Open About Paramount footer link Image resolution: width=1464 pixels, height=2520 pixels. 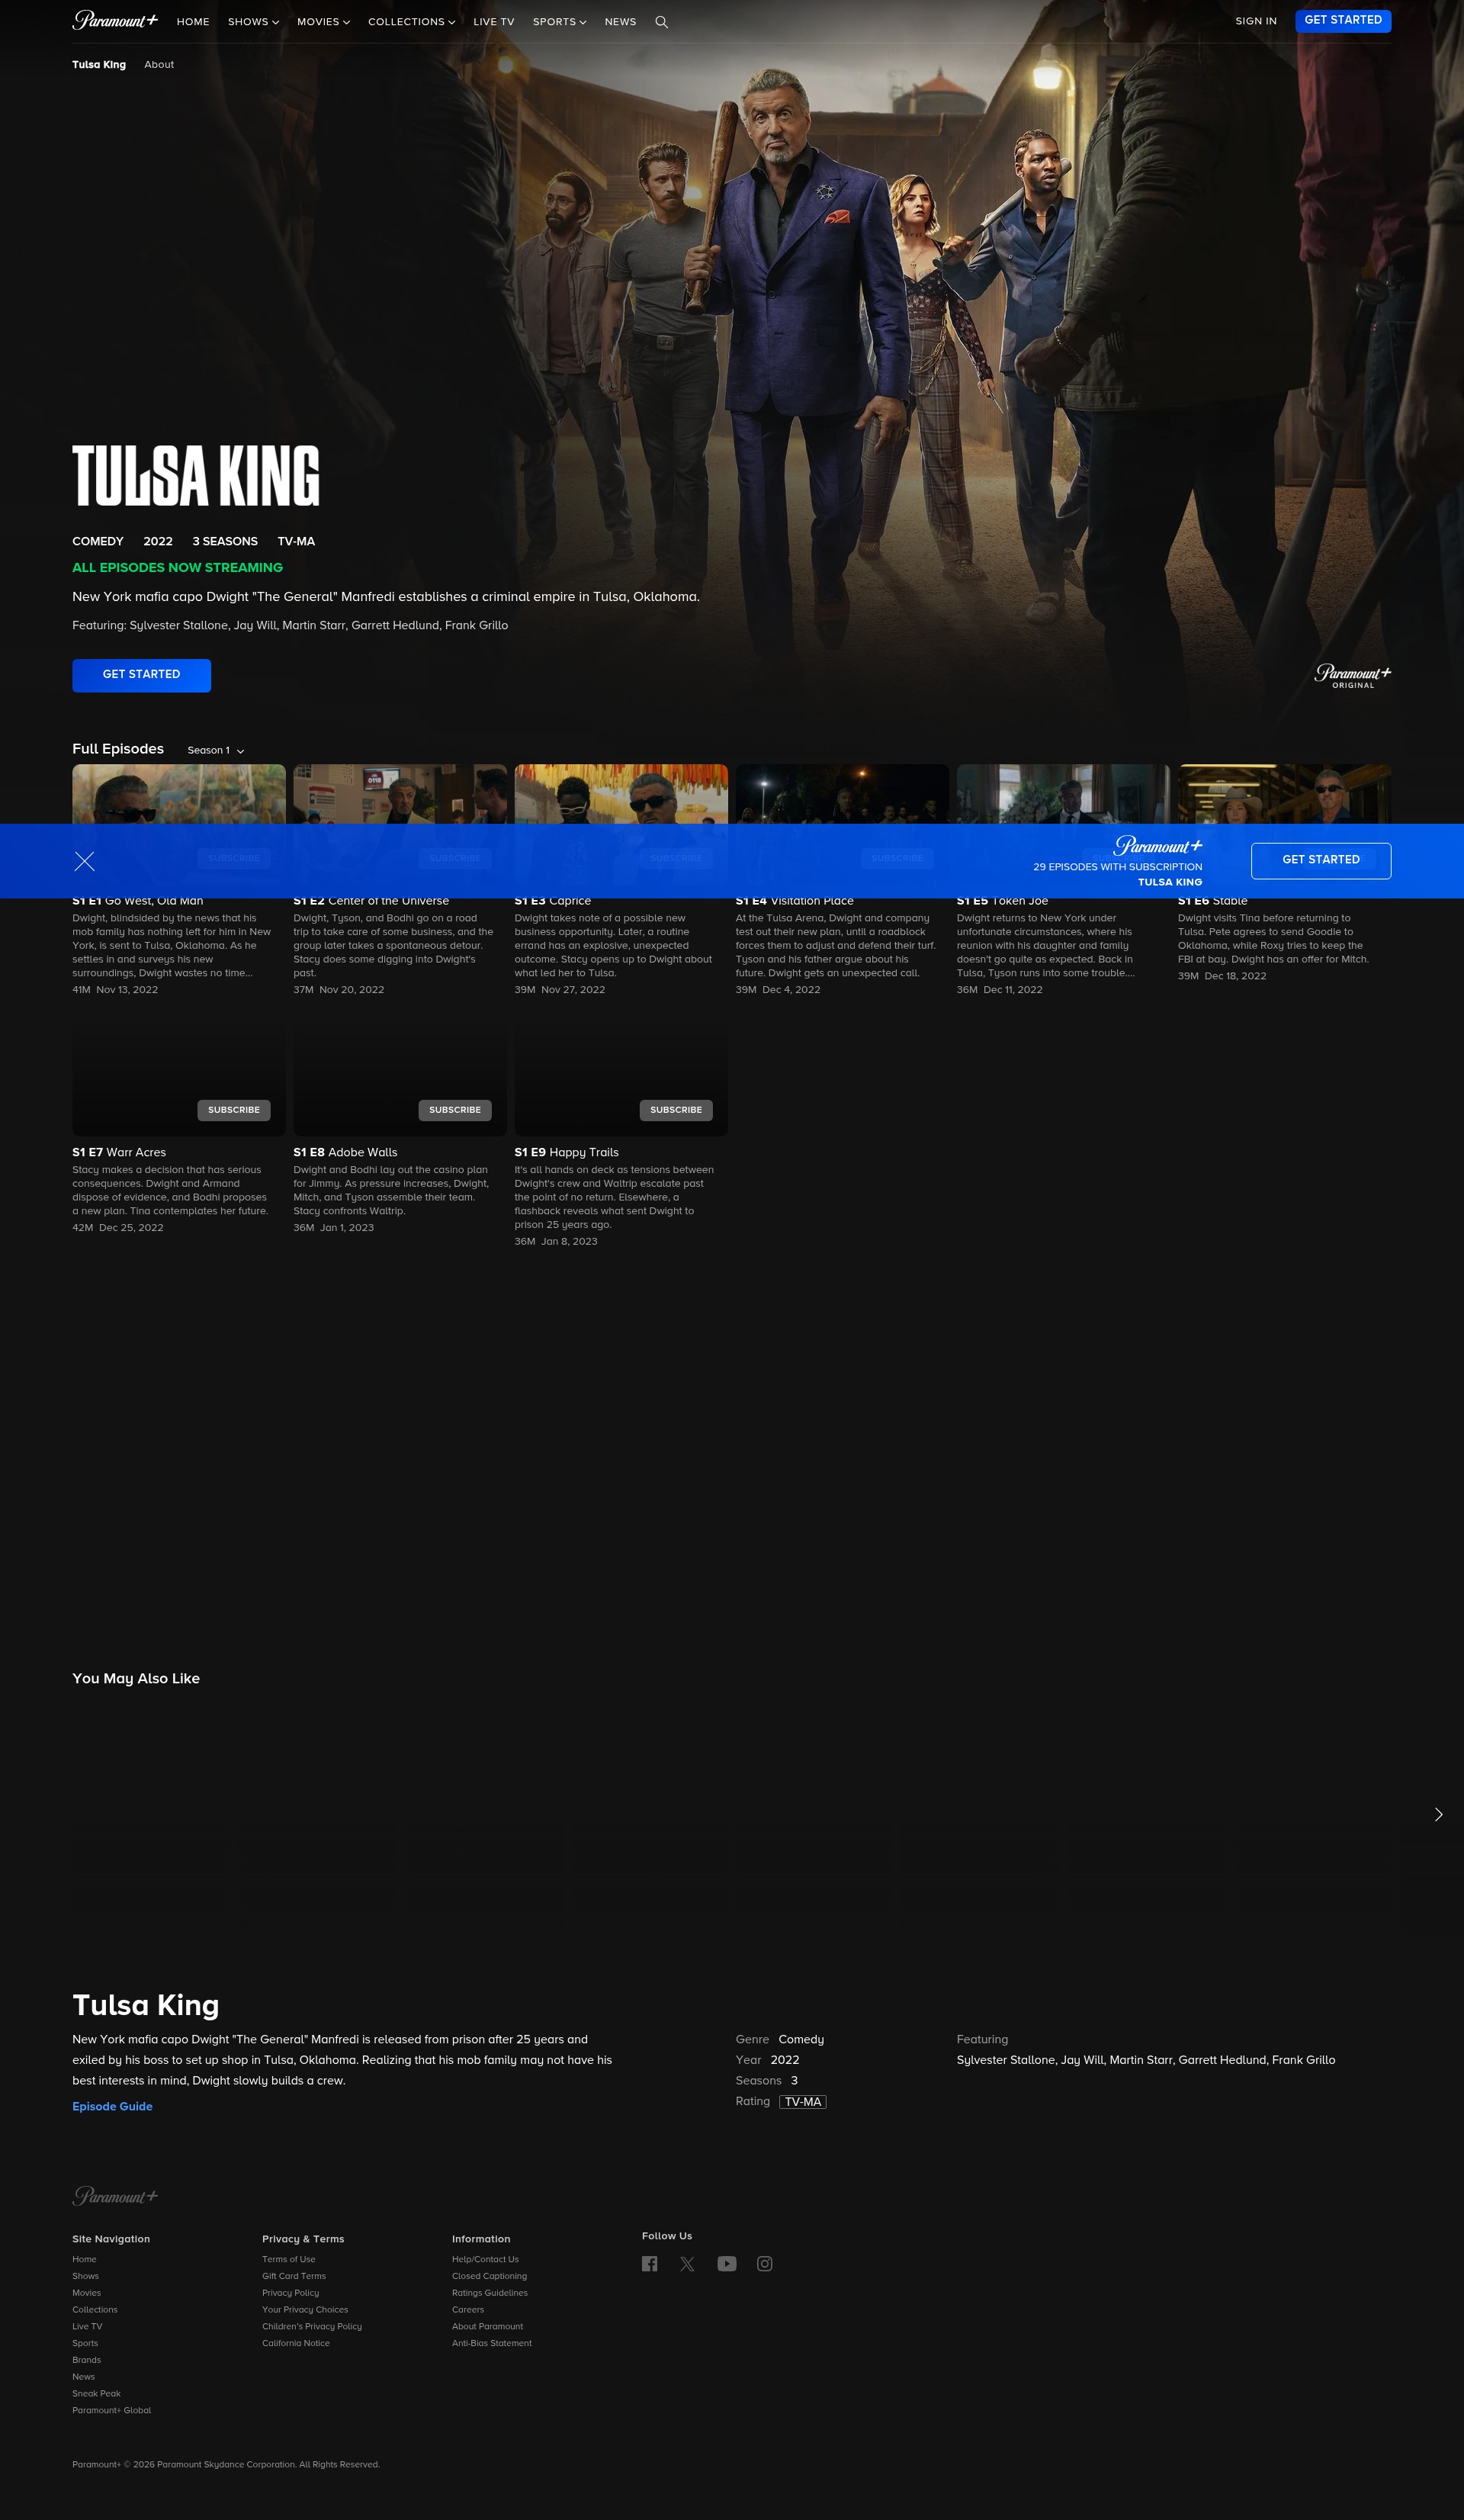pos(487,2327)
